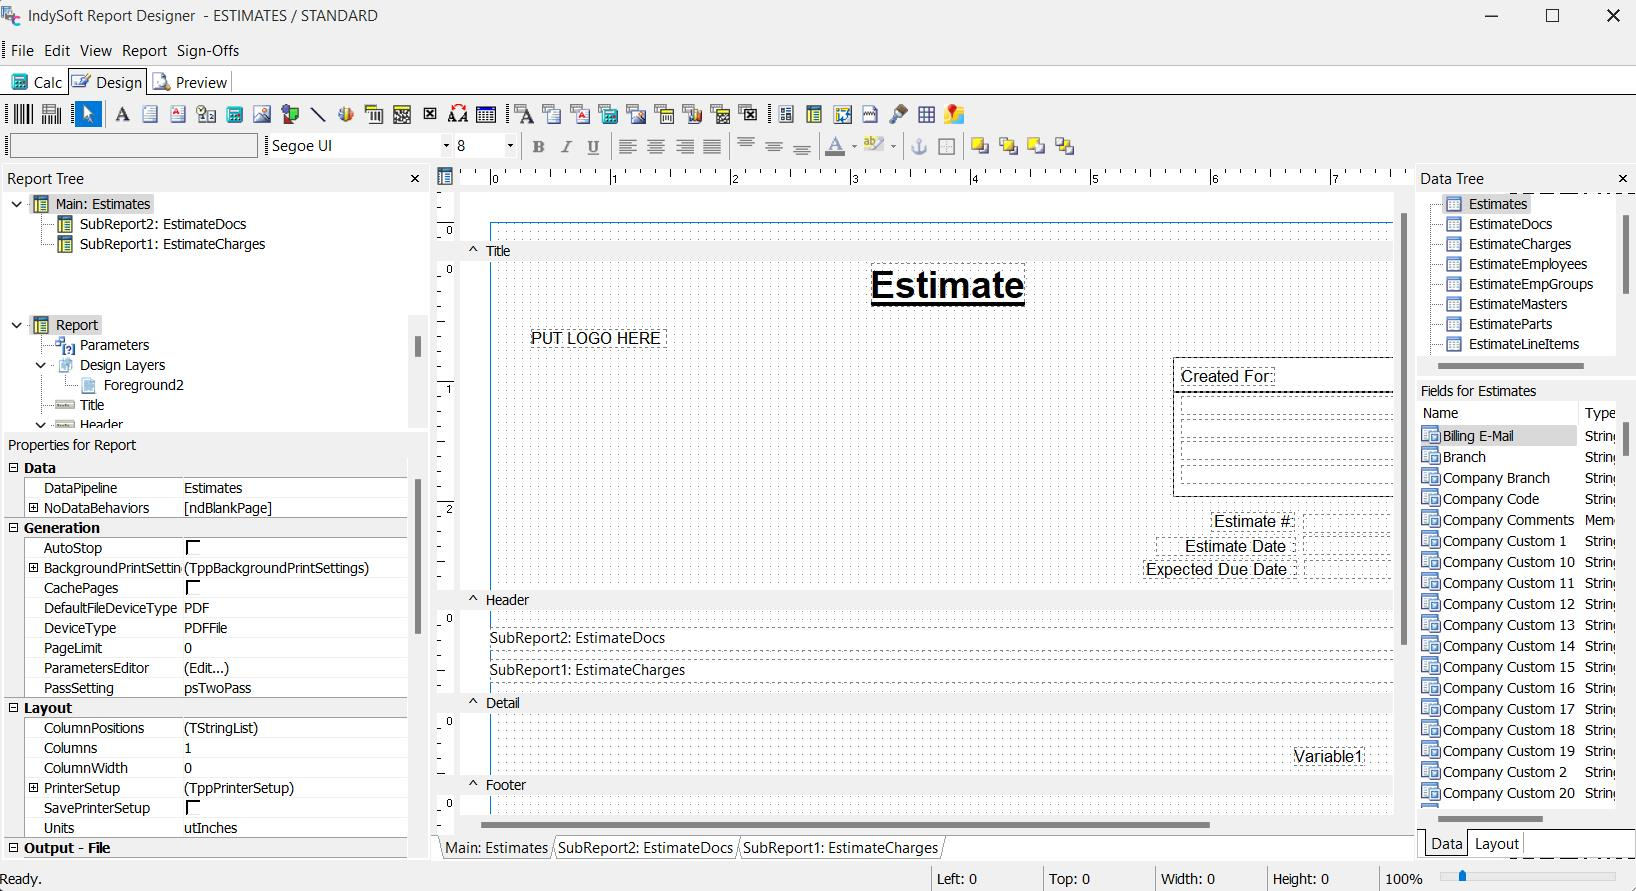The image size is (1636, 891).
Task: Click the anchor icon in format toolbar
Action: pyautogui.click(x=918, y=147)
